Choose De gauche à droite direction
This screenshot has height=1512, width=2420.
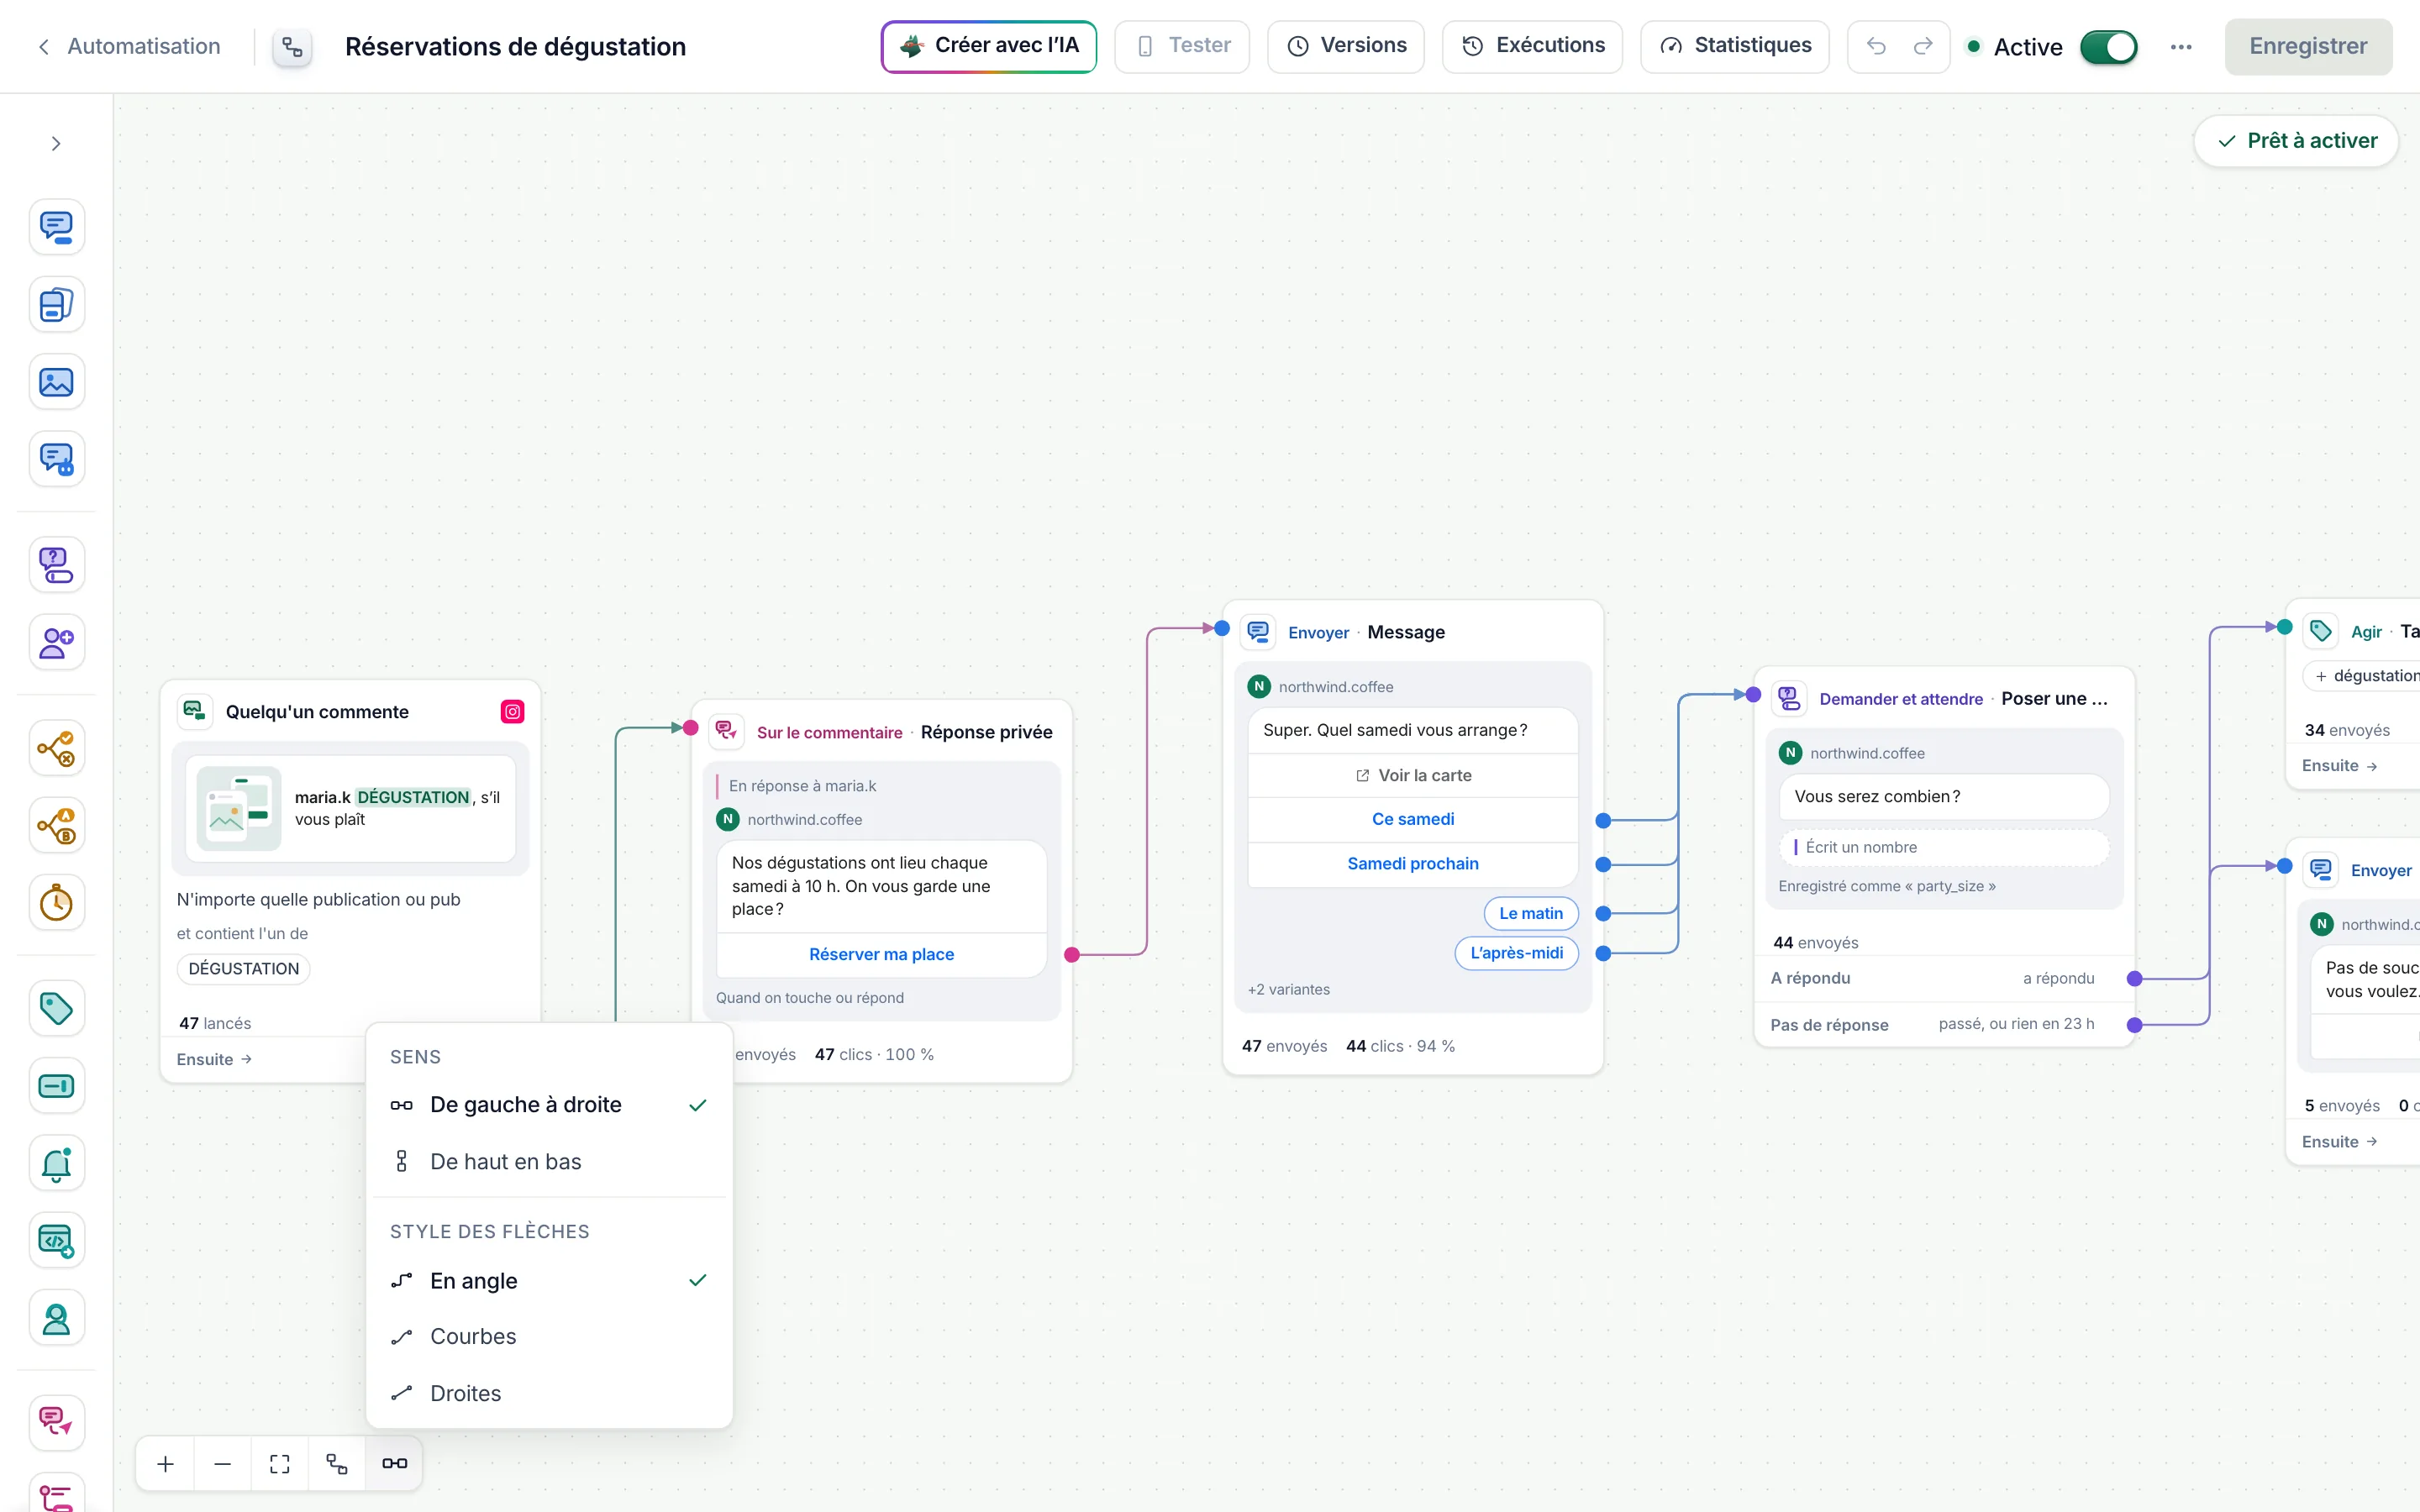[549, 1105]
